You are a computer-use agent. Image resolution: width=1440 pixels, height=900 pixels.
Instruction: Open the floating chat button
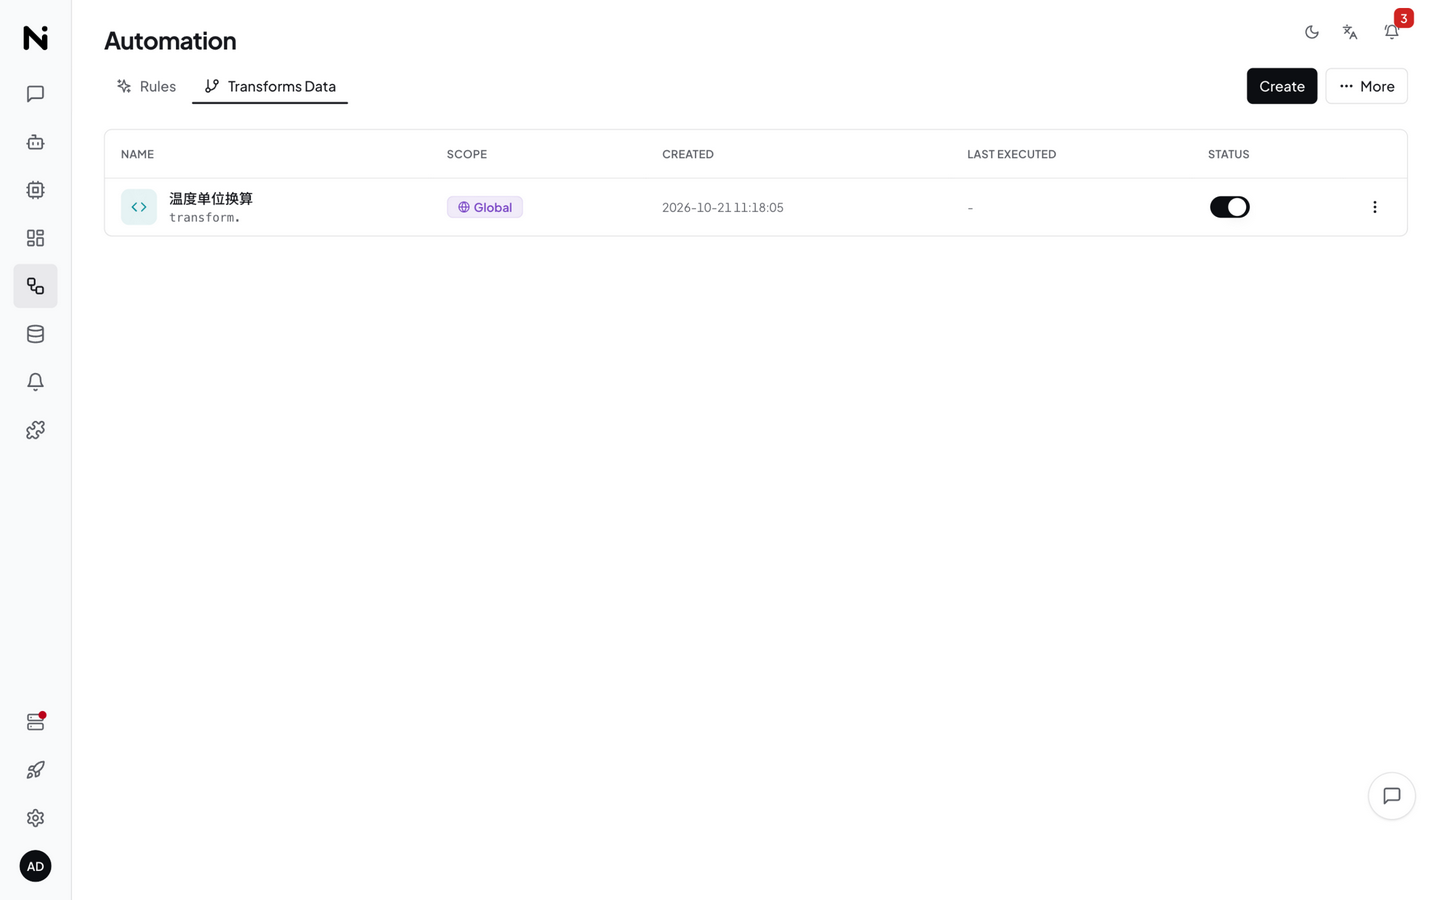[1392, 796]
